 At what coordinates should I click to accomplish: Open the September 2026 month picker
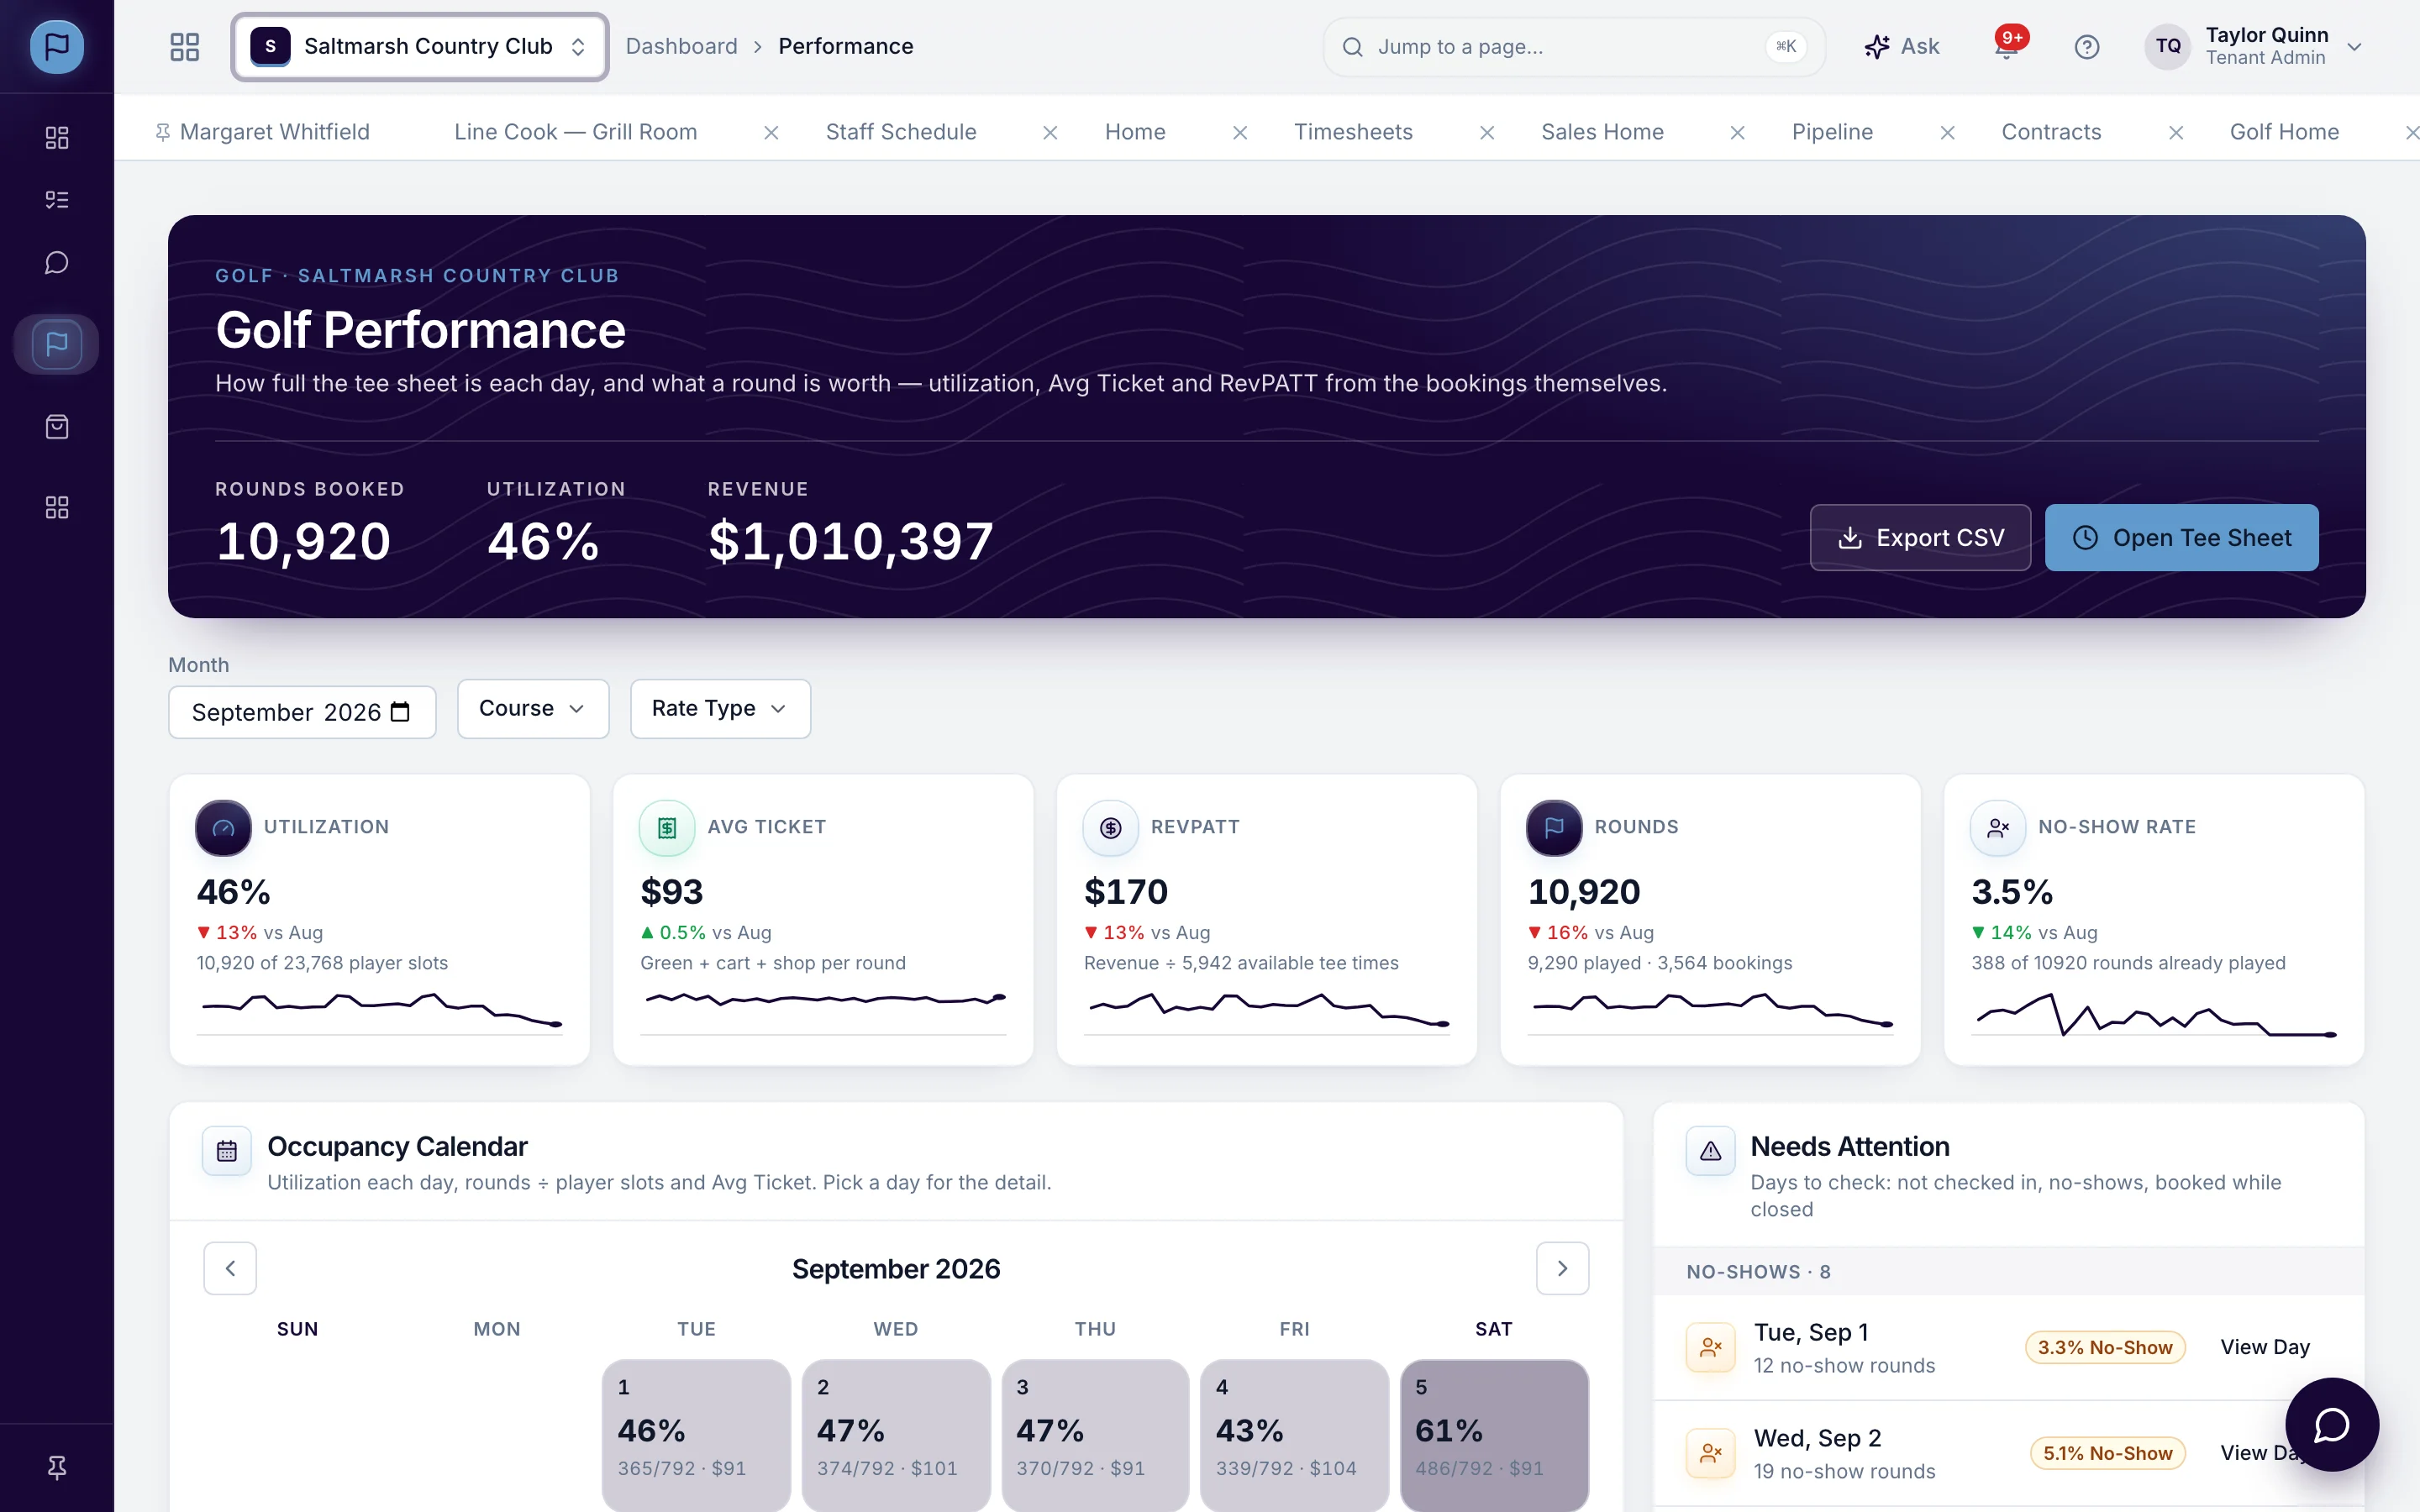click(x=302, y=712)
